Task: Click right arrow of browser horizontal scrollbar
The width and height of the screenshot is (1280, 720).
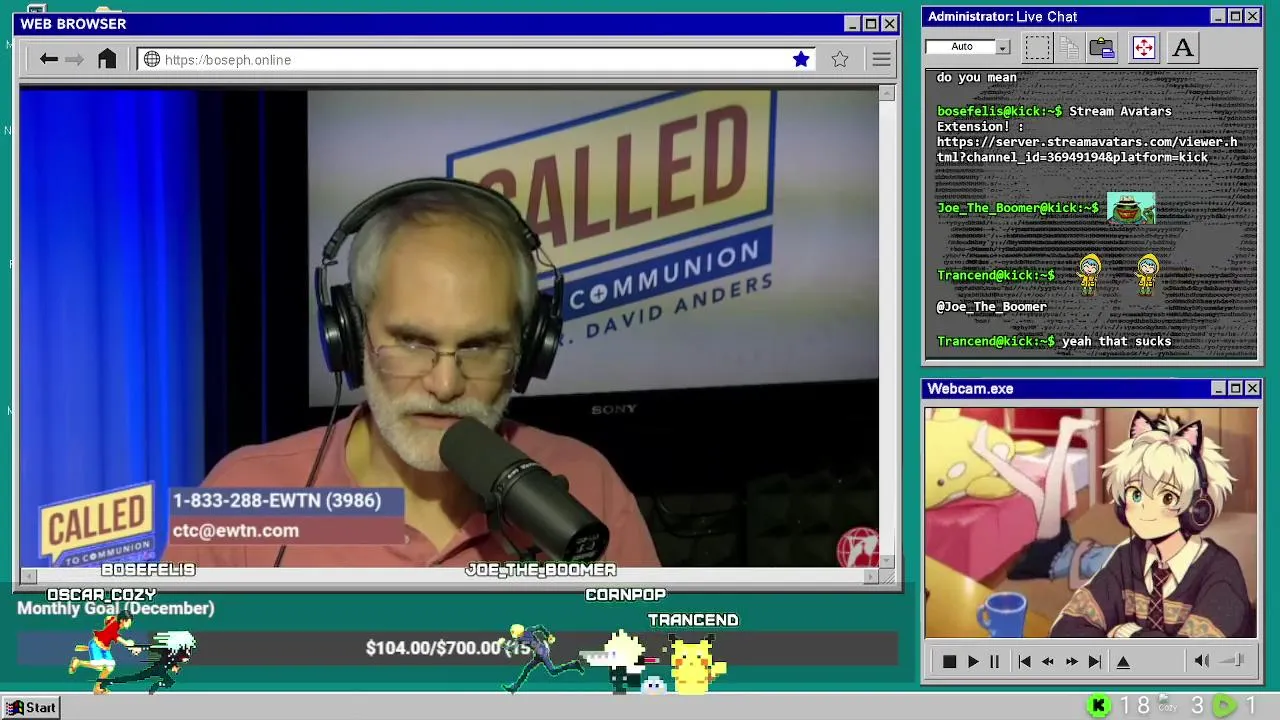Action: click(x=871, y=576)
